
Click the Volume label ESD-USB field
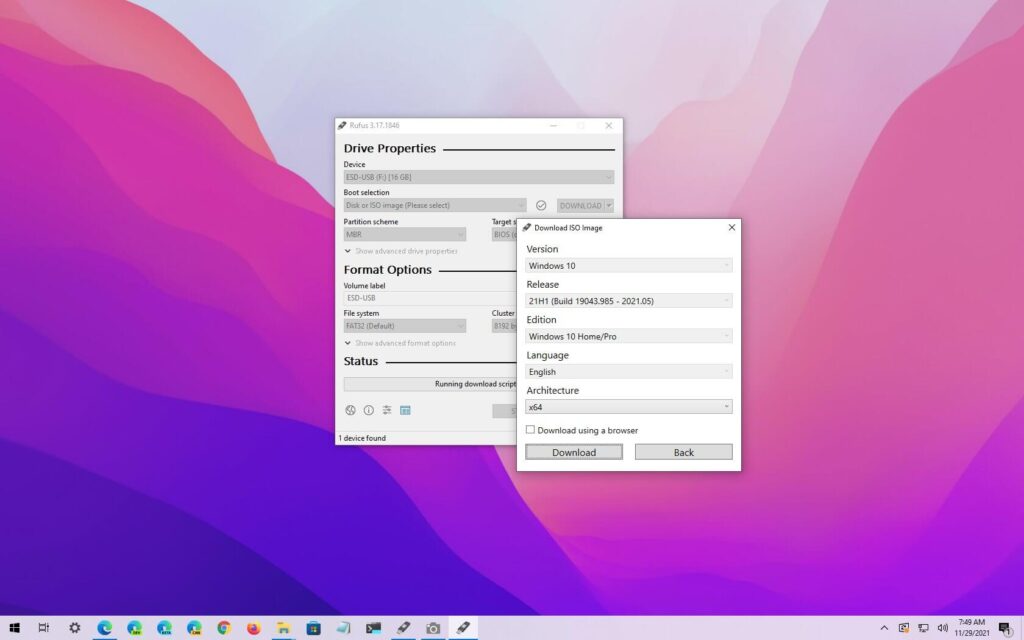pos(430,298)
